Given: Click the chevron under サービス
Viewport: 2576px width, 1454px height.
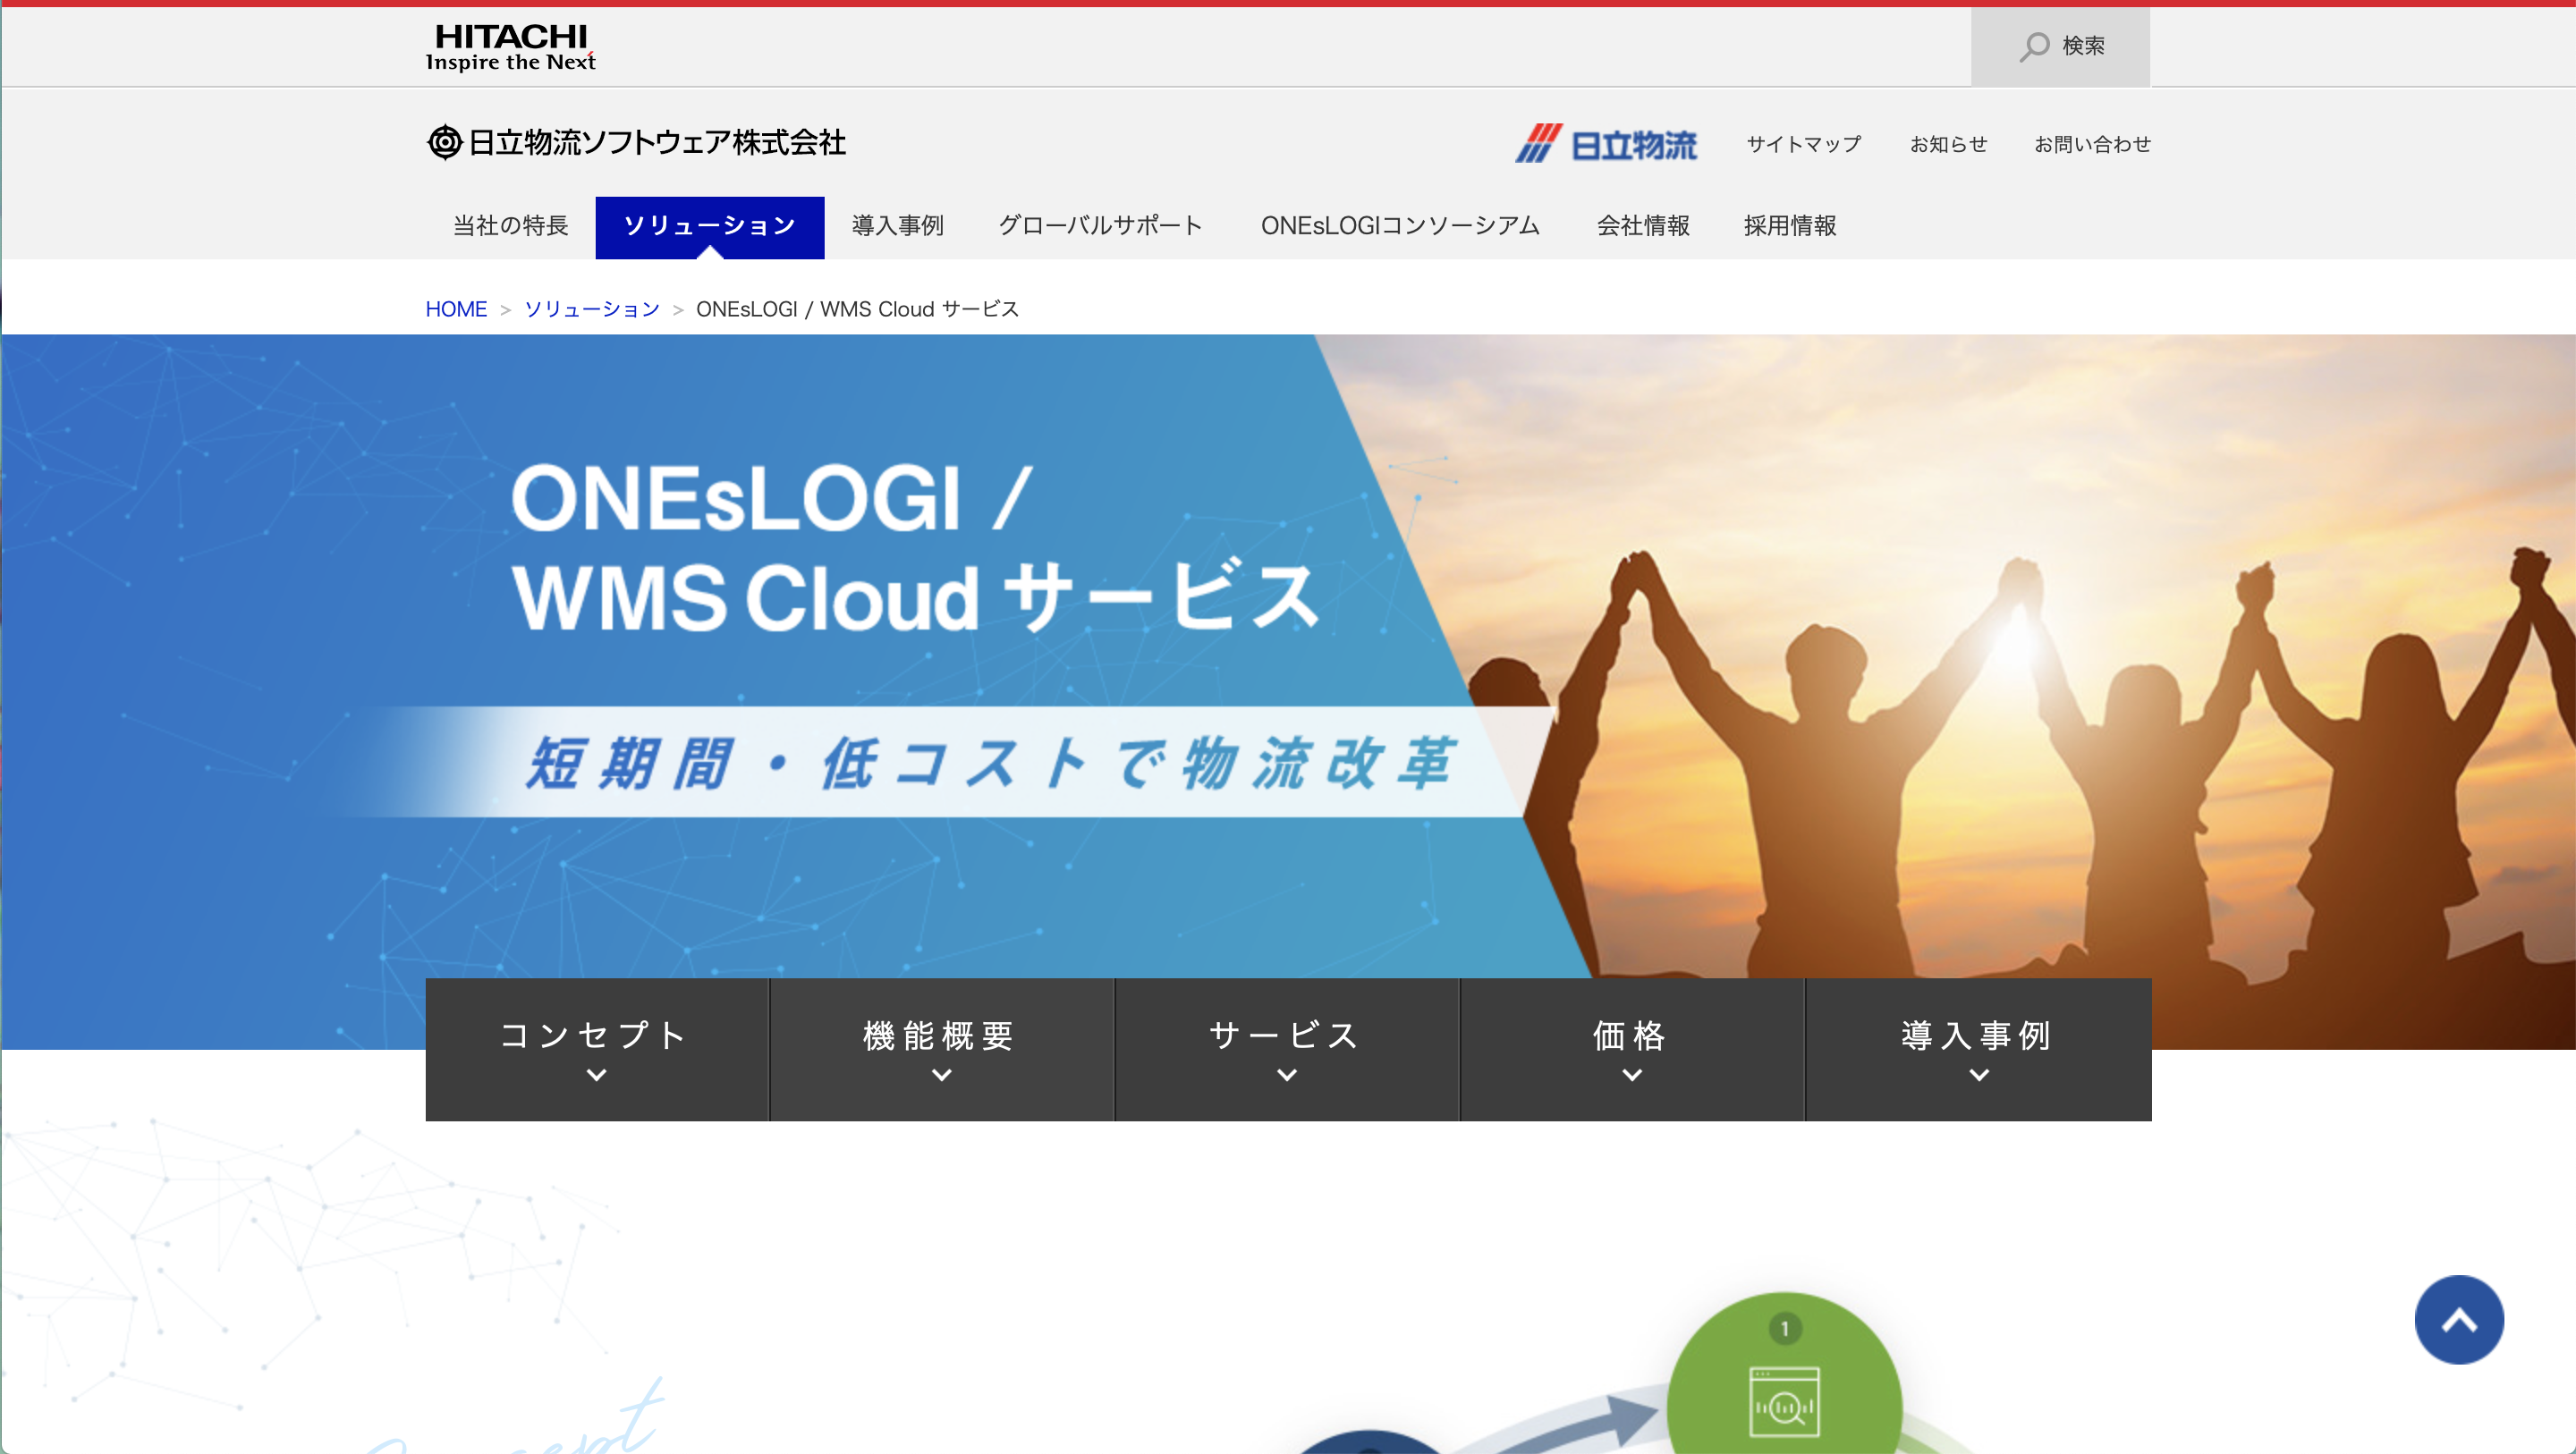Looking at the screenshot, I should 1287,1075.
